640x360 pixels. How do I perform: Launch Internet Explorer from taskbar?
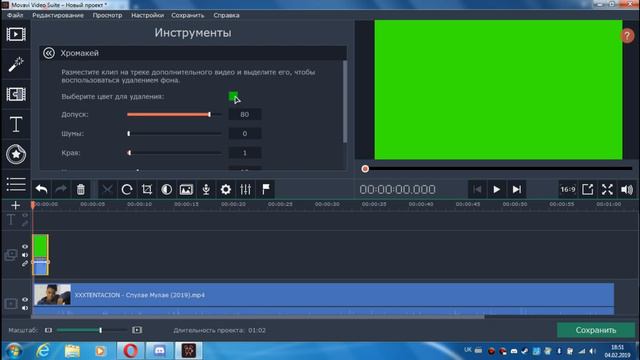click(43, 351)
